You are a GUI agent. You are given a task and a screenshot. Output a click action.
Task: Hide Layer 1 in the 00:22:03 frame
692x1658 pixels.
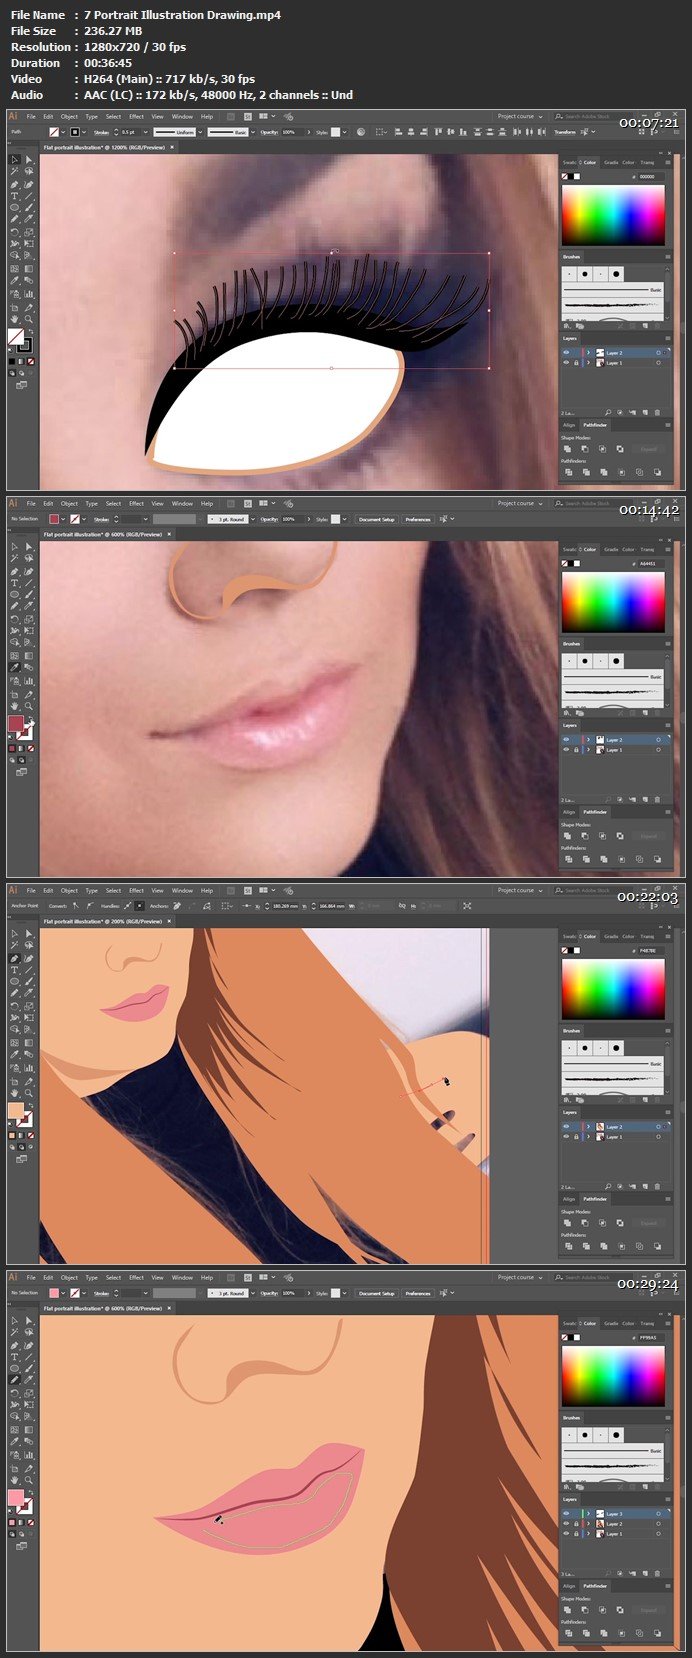pos(566,1137)
